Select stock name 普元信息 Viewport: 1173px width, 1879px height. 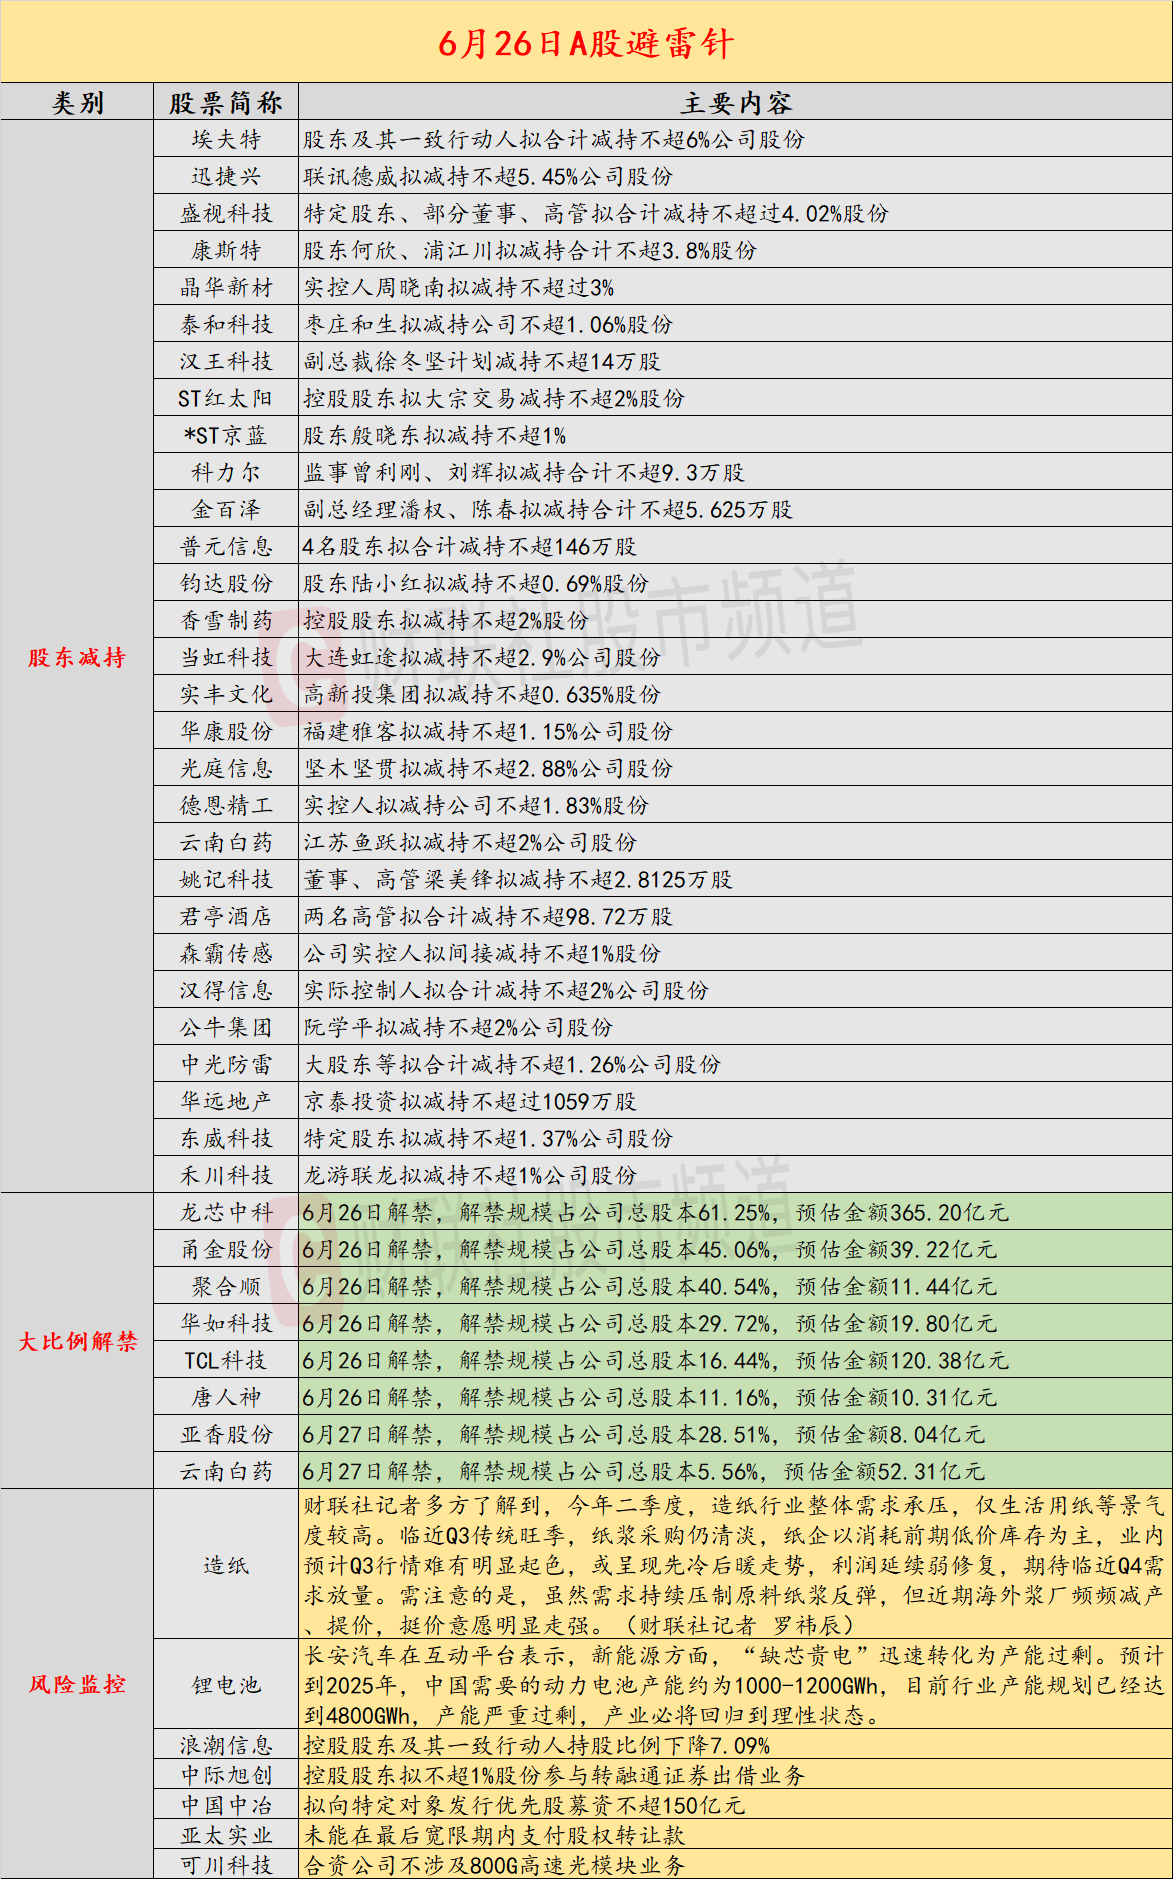pos(226,546)
